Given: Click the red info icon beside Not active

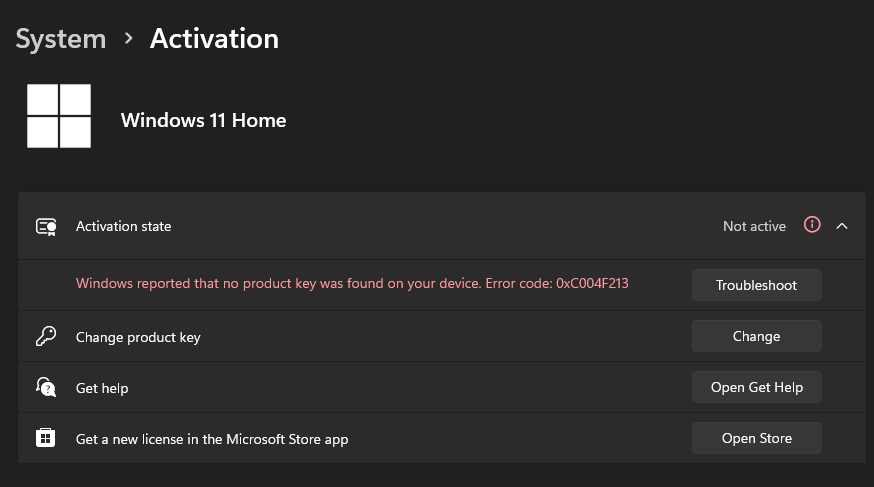Looking at the screenshot, I should (x=812, y=225).
